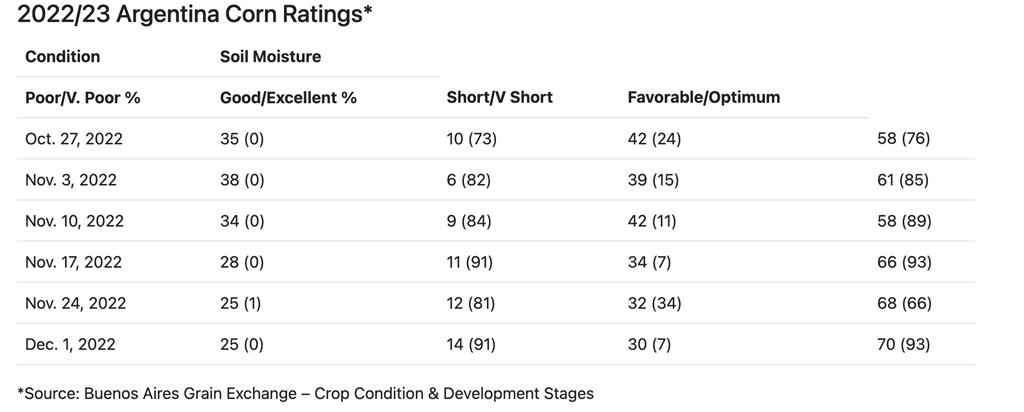Click the "Good/Excellent %" subheader

tap(288, 97)
